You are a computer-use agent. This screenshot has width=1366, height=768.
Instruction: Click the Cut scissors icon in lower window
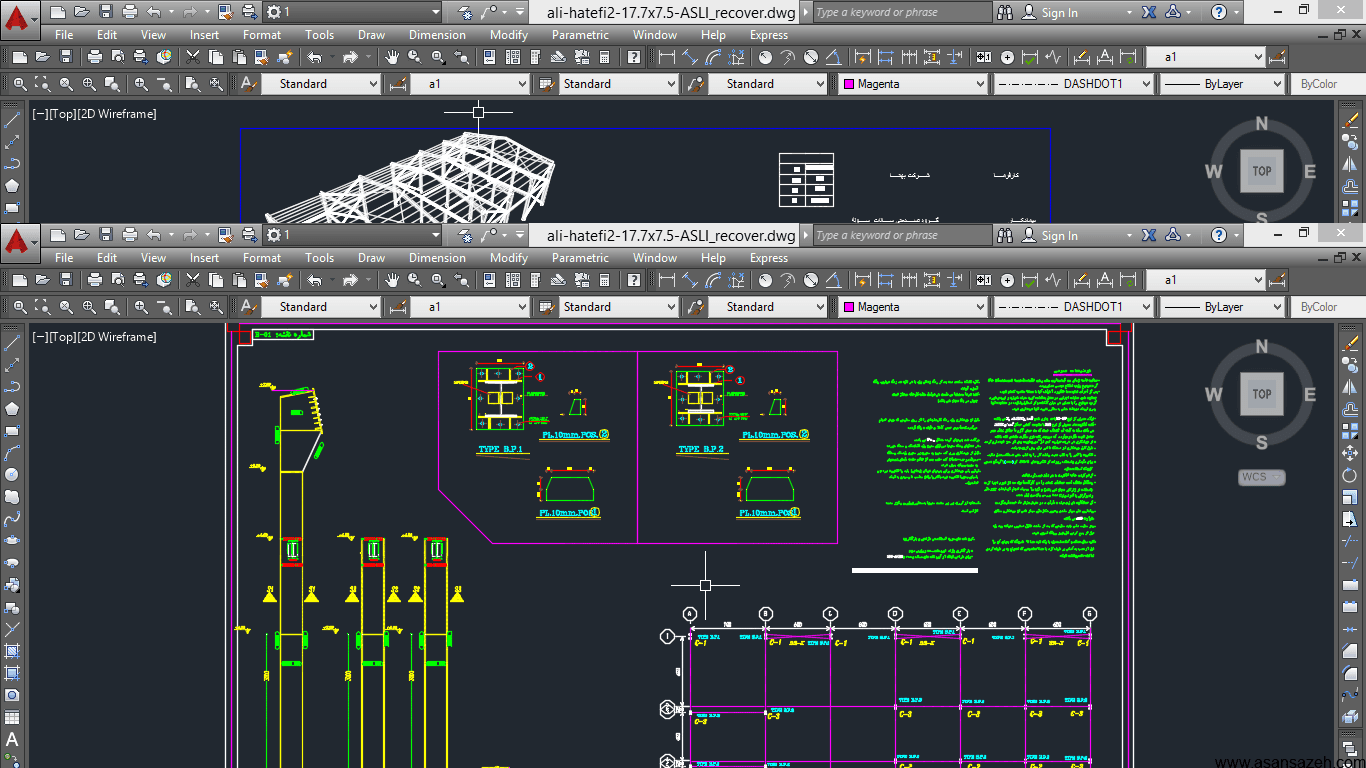192,280
